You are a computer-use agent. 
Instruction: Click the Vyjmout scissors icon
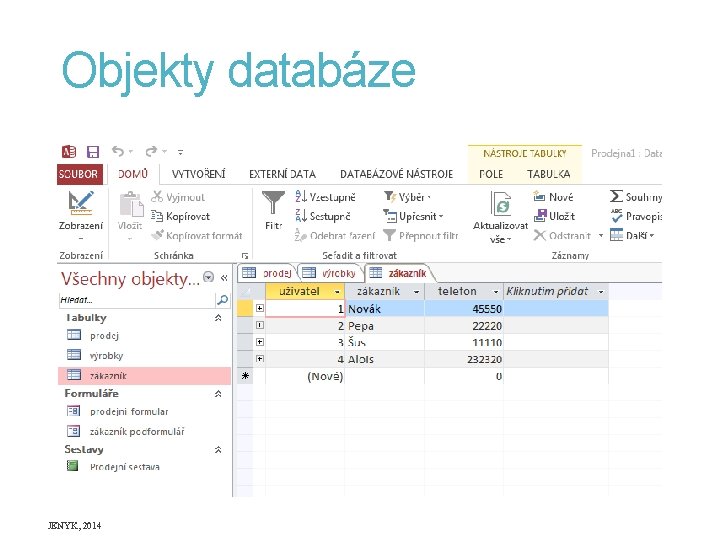[157, 197]
